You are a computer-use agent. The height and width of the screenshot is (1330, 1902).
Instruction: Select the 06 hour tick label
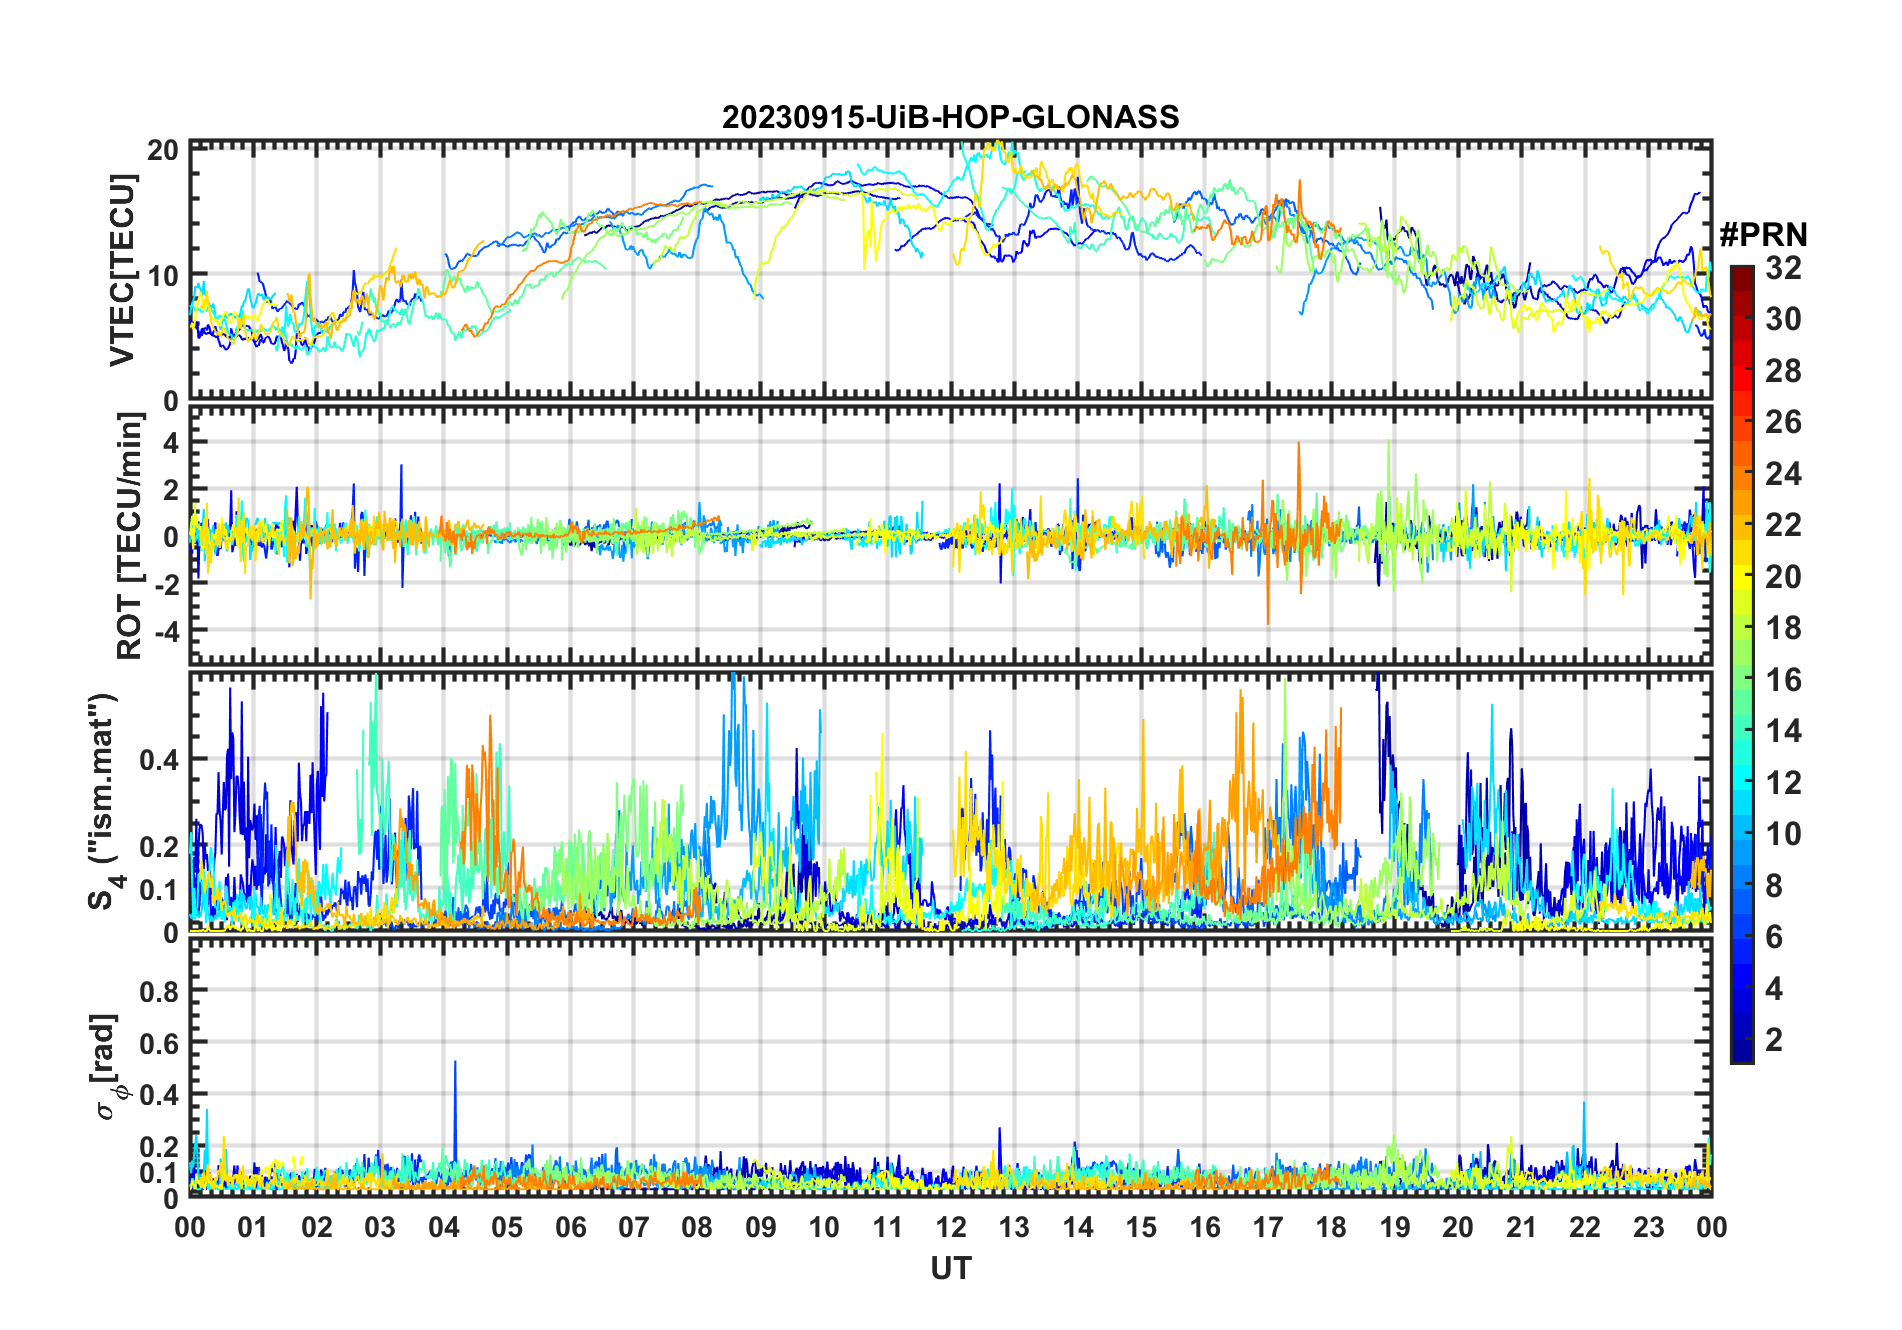pyautogui.click(x=570, y=1227)
